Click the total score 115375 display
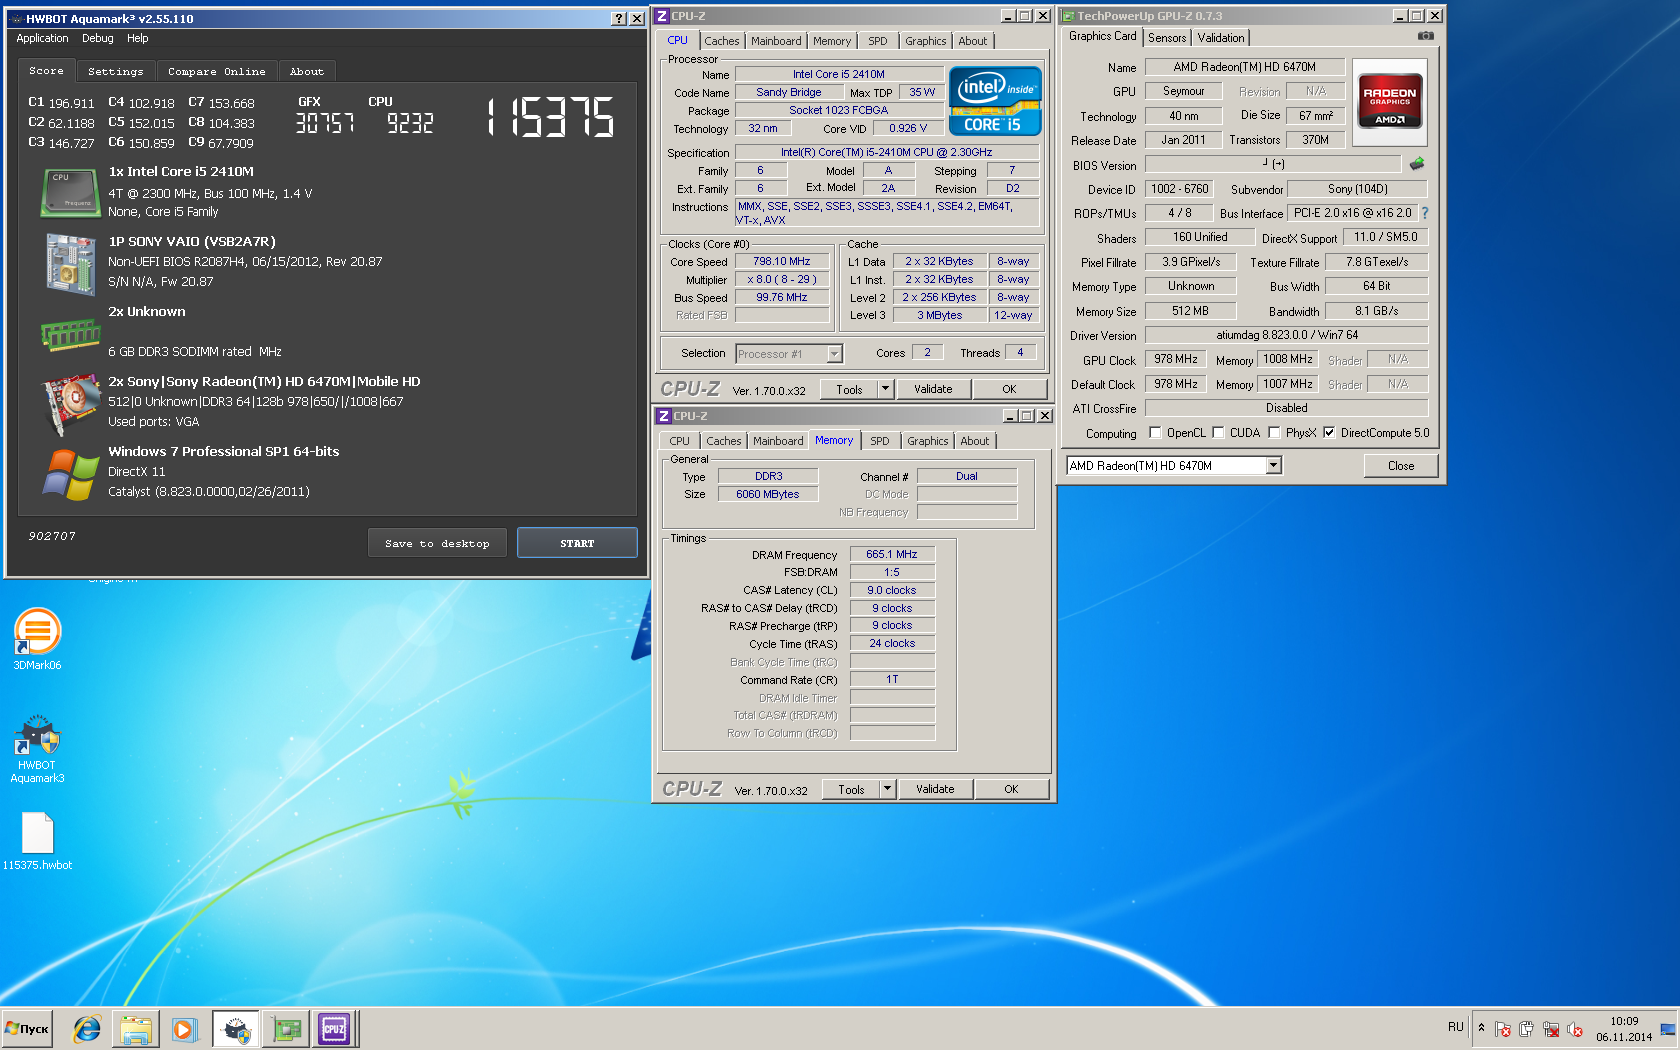The image size is (1680, 1050). pyautogui.click(x=551, y=117)
